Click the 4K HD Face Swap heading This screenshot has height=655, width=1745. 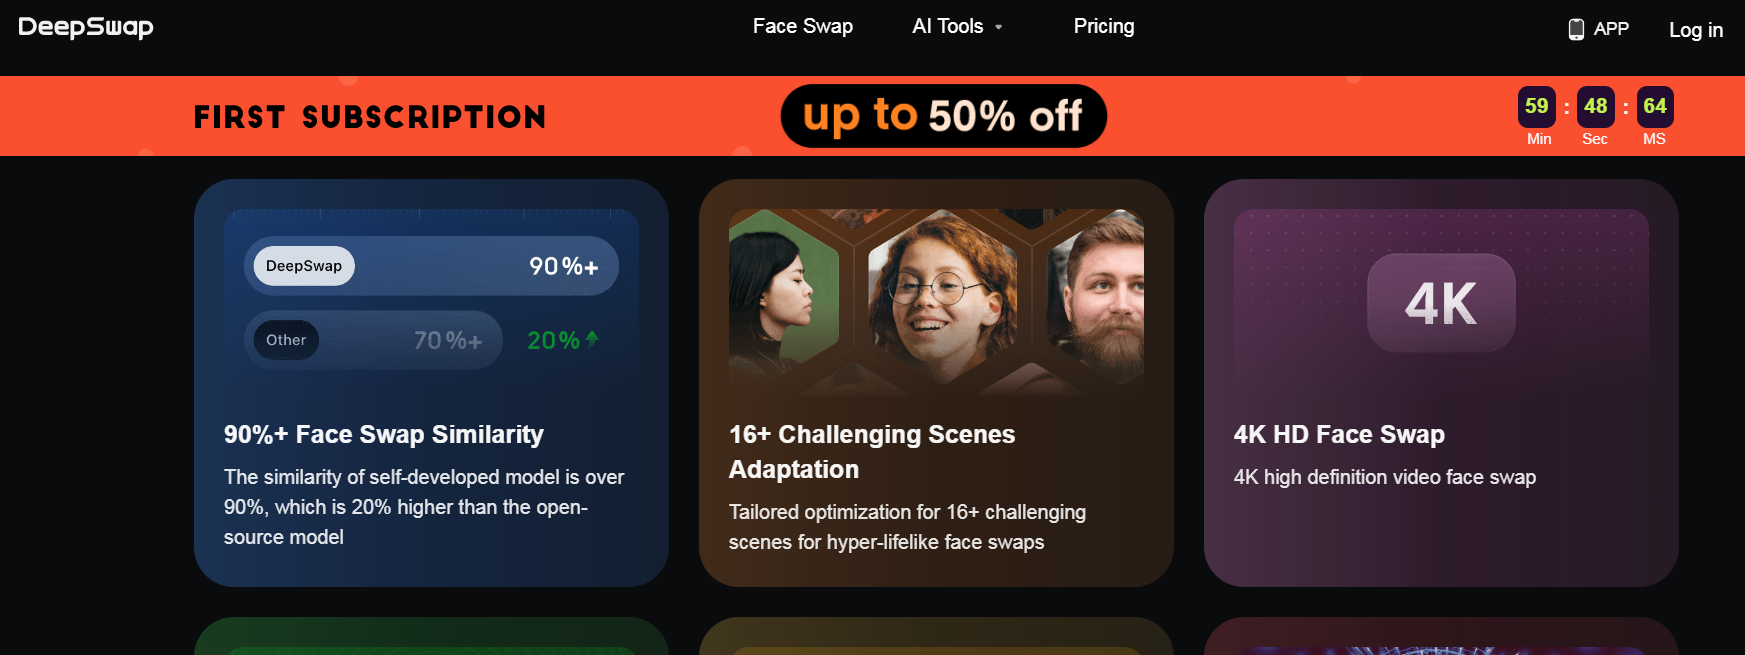click(1339, 434)
